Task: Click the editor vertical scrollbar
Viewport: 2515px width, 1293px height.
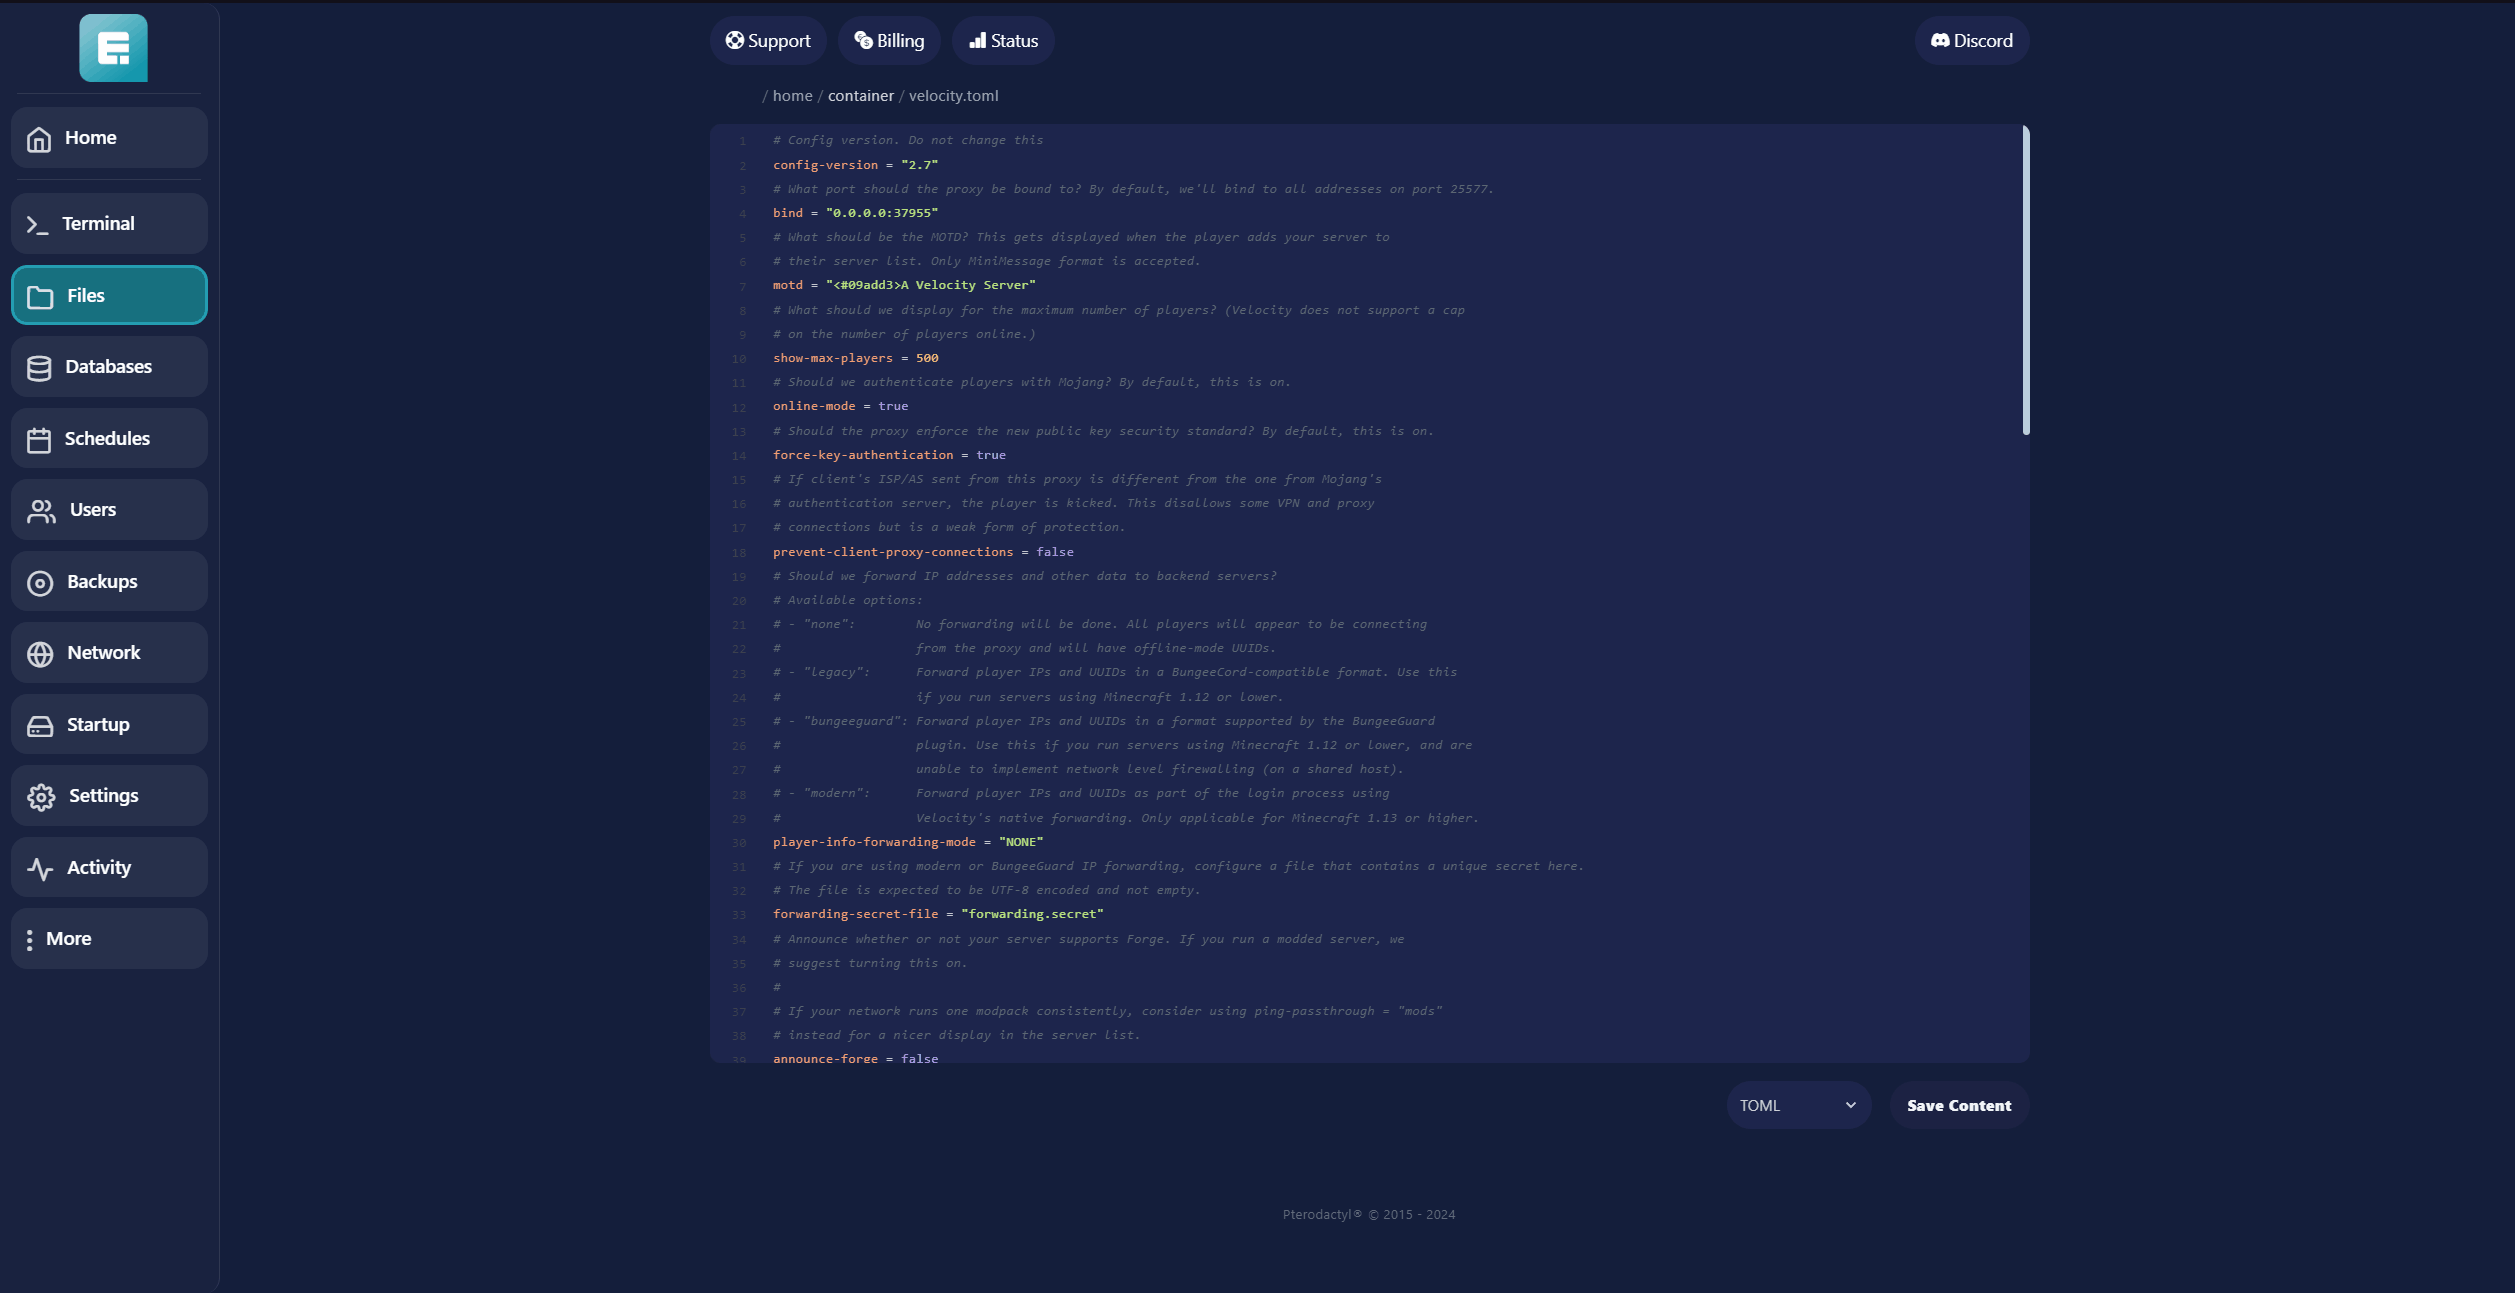Action: (2025, 281)
